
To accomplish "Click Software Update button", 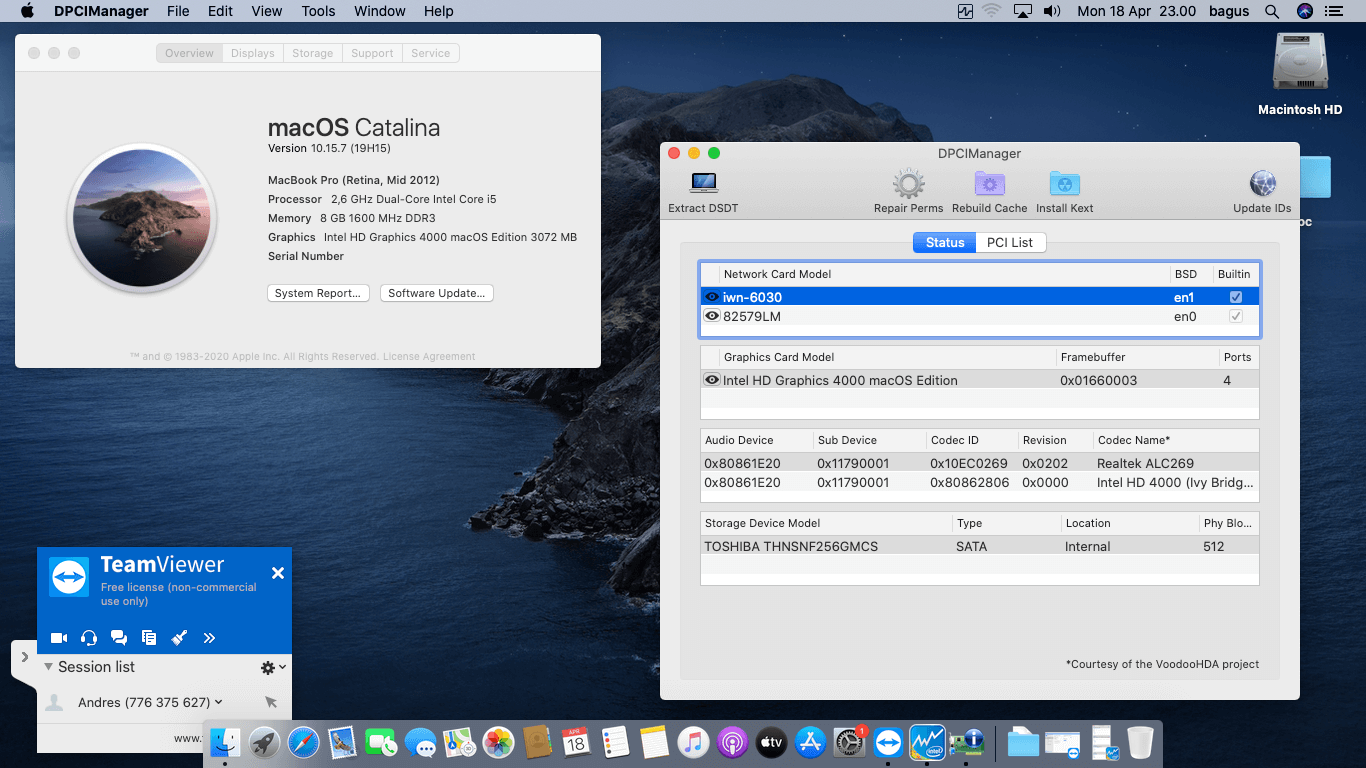I will (436, 293).
